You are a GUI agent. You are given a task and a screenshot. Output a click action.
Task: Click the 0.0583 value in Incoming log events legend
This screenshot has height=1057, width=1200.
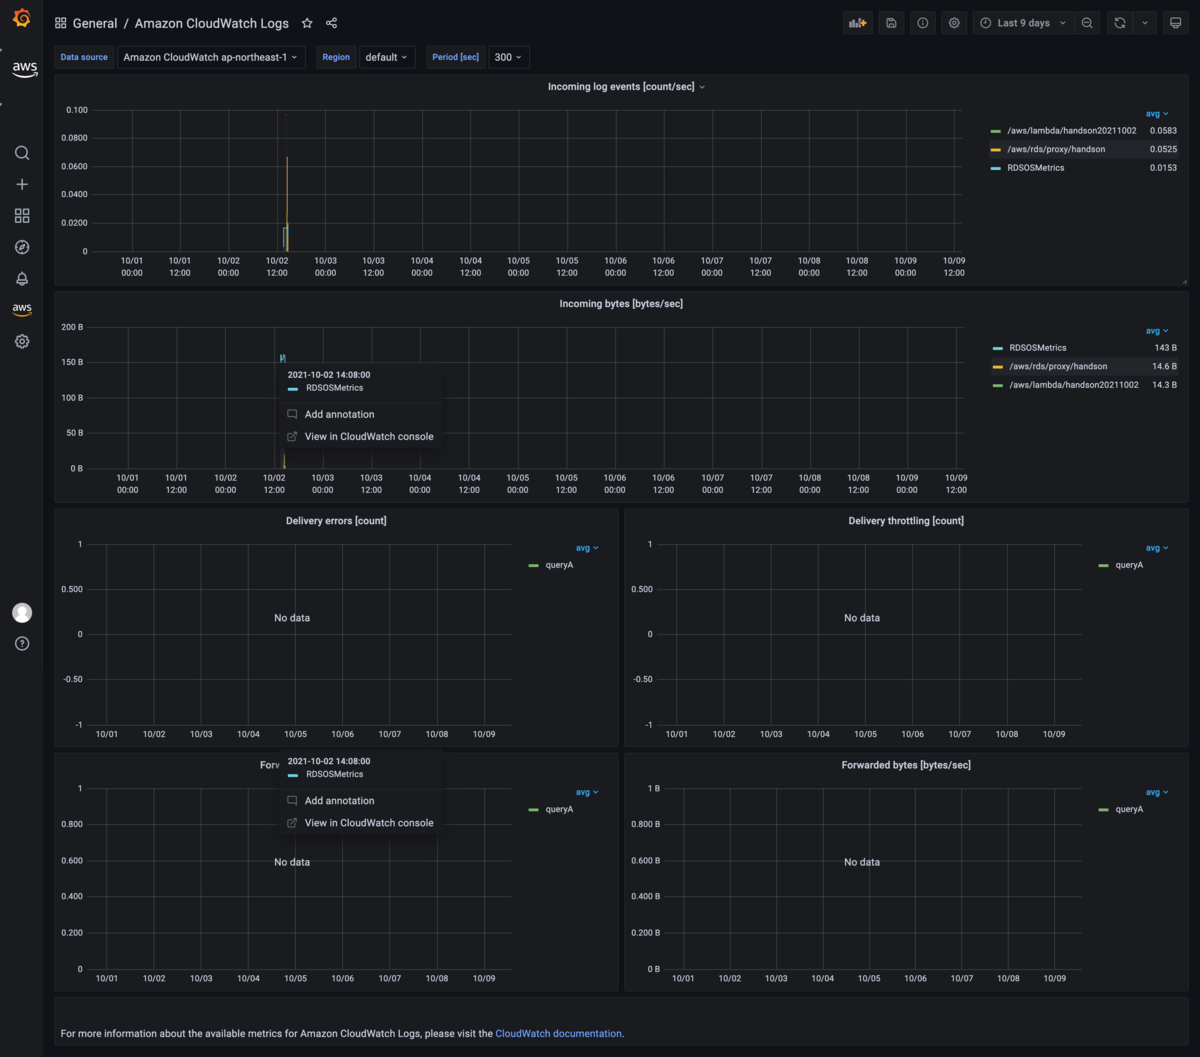coord(1163,131)
